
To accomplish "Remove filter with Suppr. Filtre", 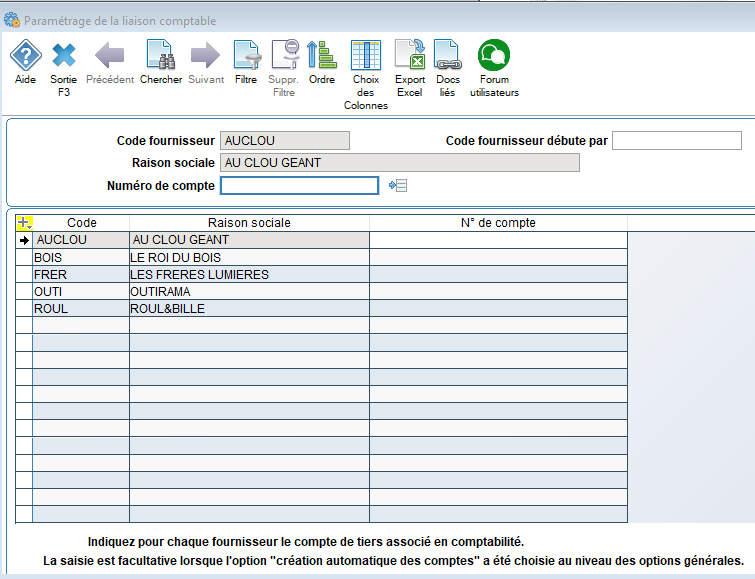I will (285, 55).
